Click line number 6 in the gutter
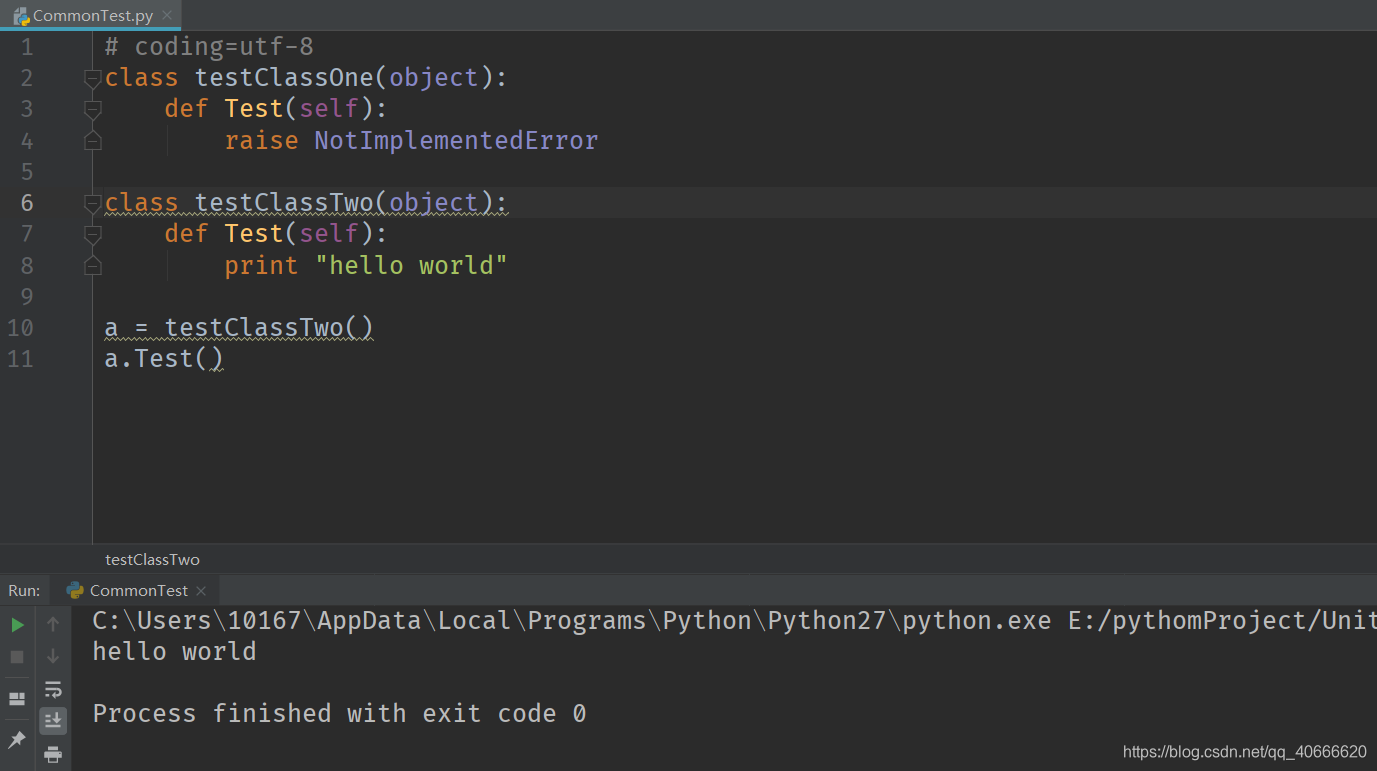Screen dimensions: 1377x771 point(26,203)
